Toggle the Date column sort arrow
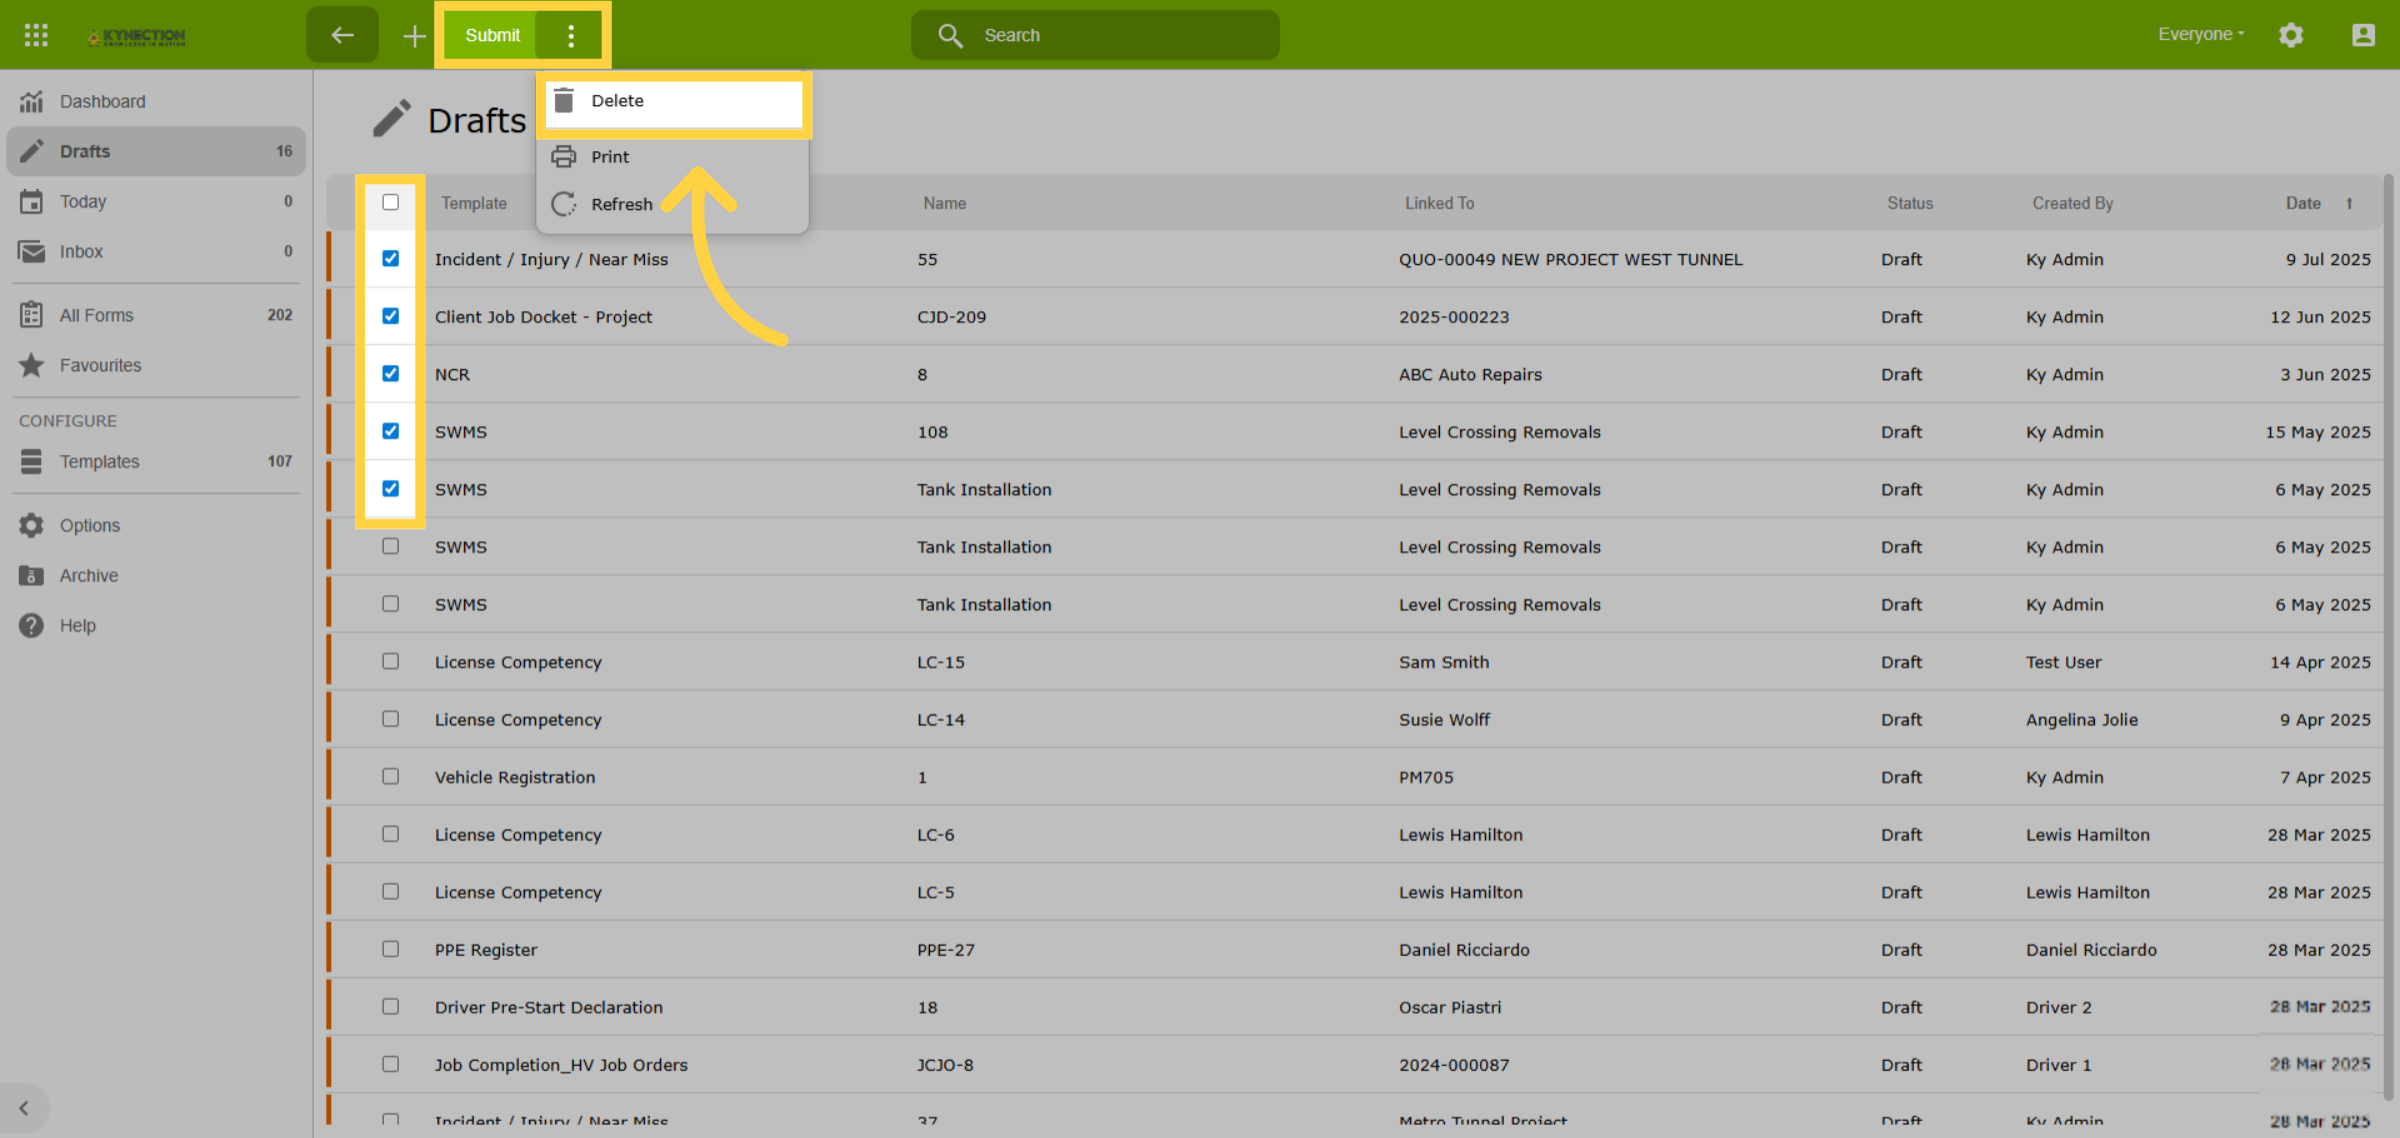 2349,203
